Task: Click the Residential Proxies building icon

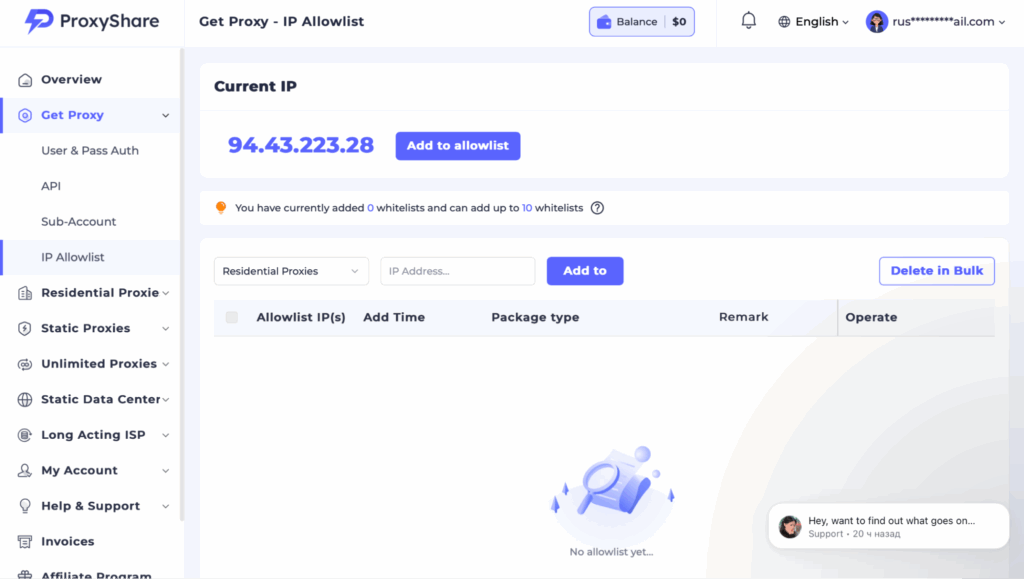Action: click(x=25, y=293)
